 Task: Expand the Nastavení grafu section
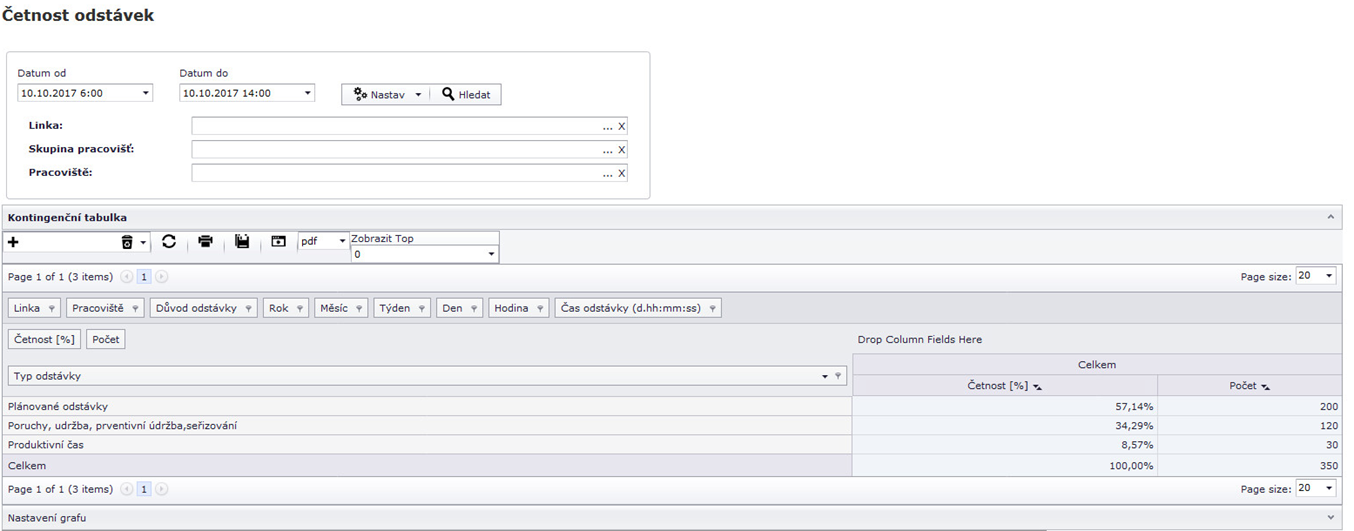click(1330, 518)
